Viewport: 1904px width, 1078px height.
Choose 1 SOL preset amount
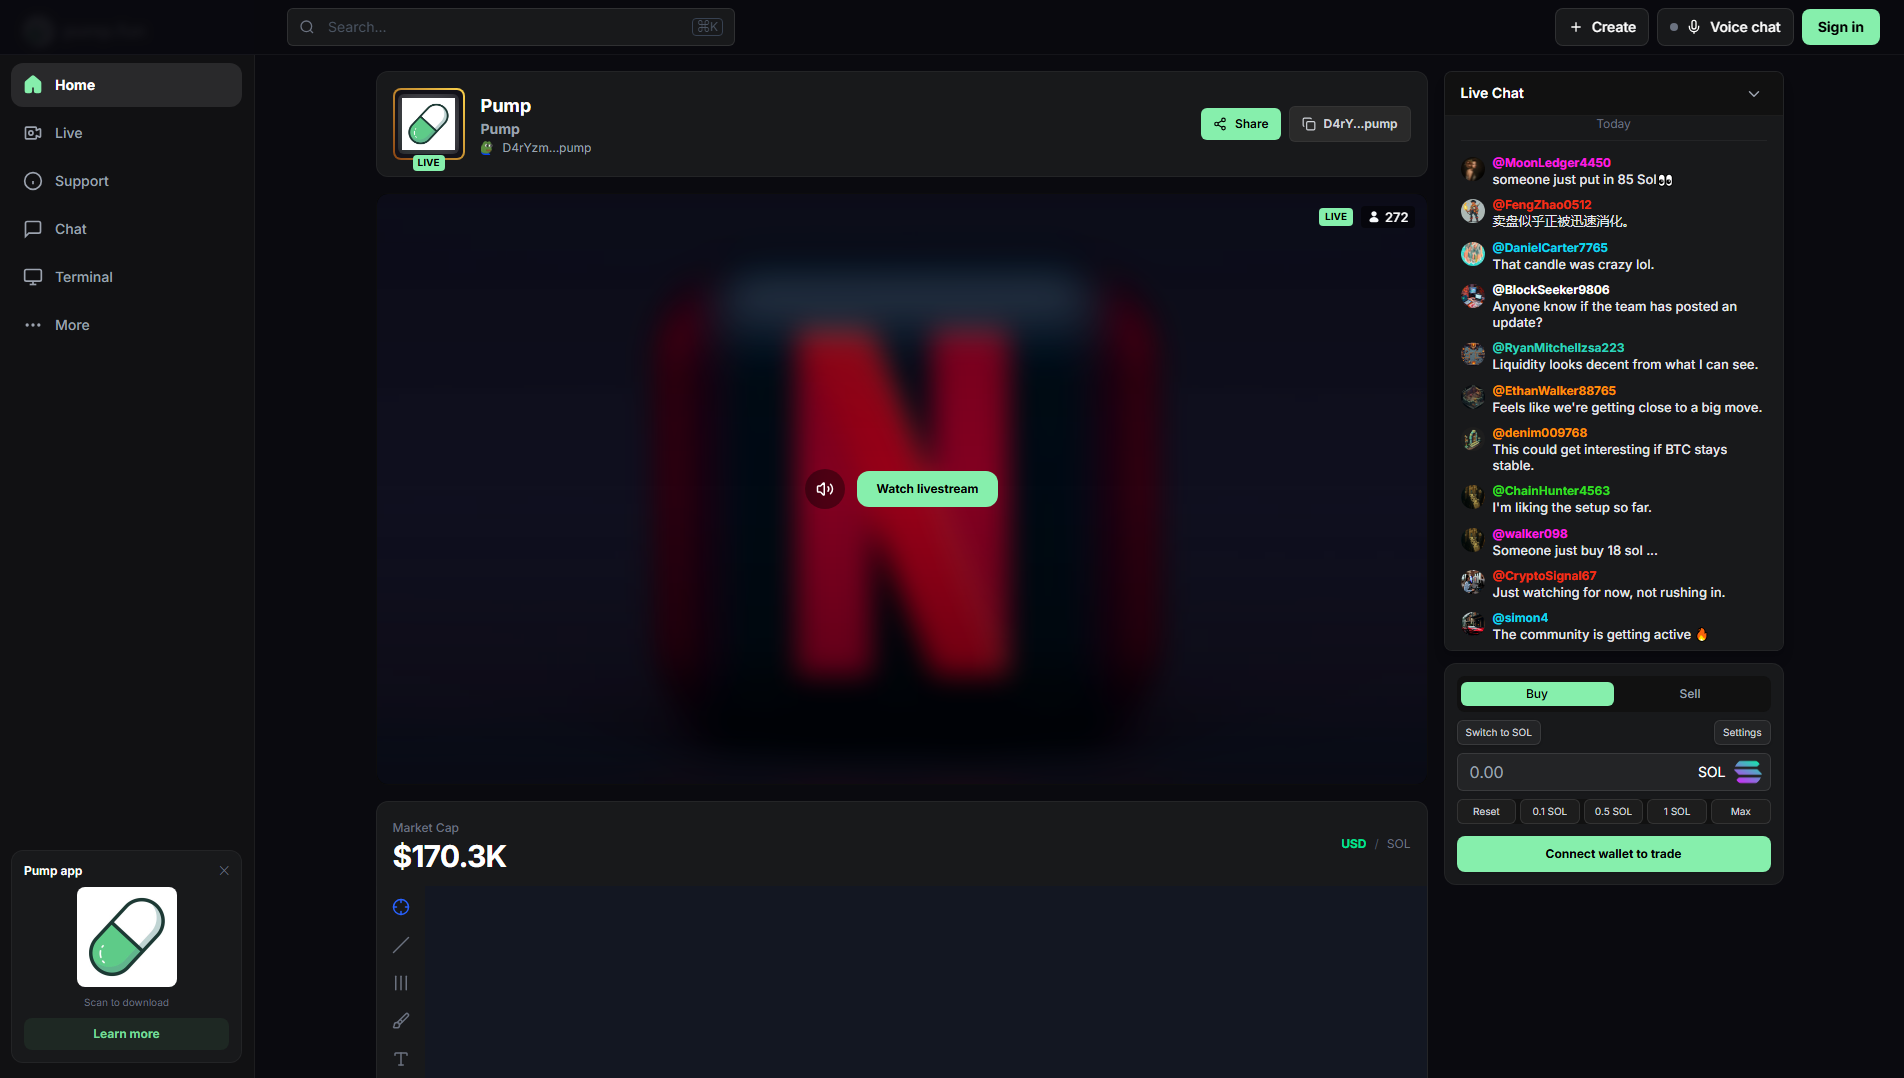1677,812
